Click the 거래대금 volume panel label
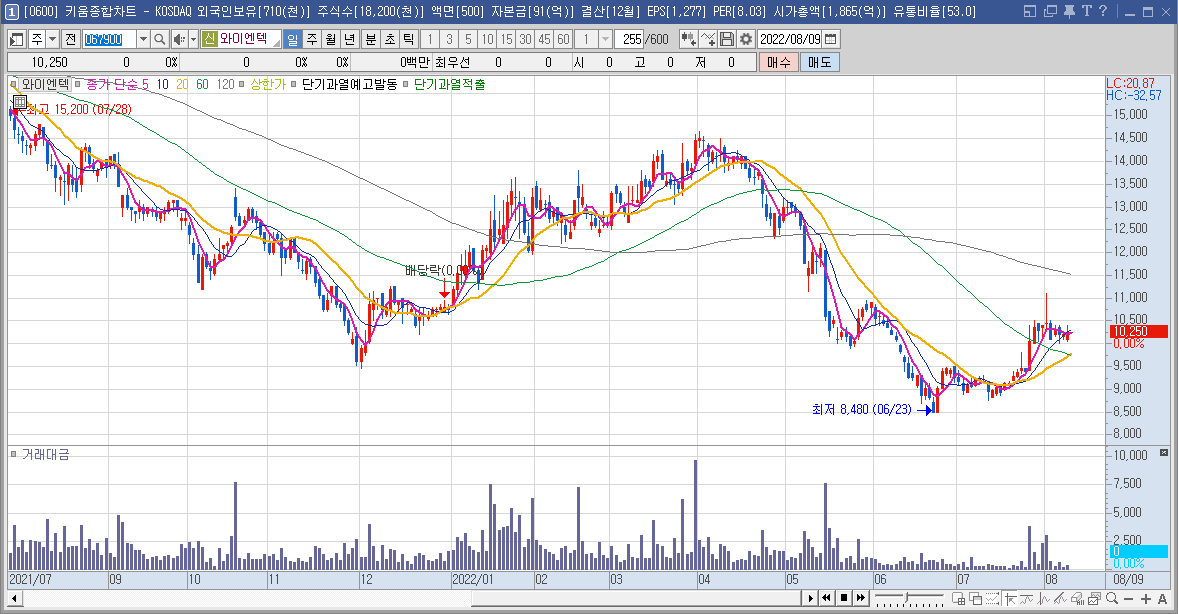The height and width of the screenshot is (614, 1178). pyautogui.click(x=45, y=454)
